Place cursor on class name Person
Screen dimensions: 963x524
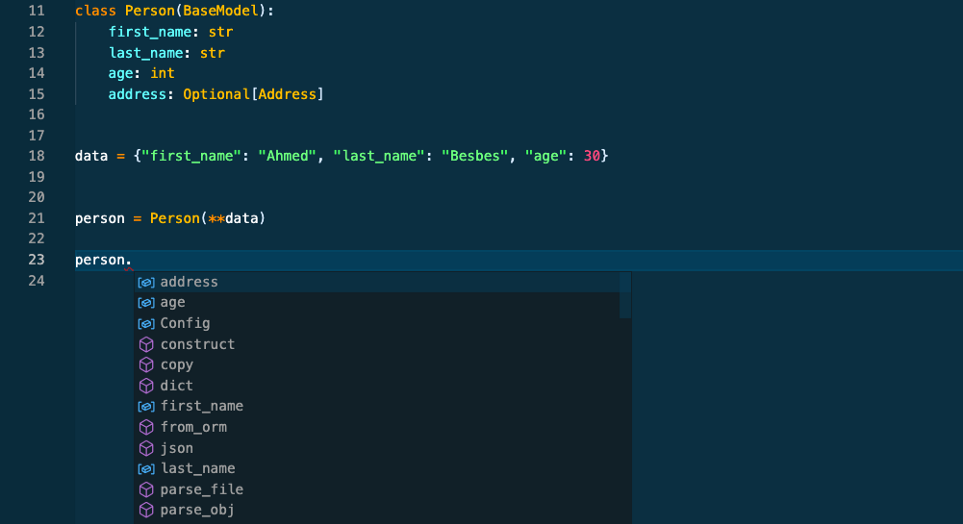150,11
